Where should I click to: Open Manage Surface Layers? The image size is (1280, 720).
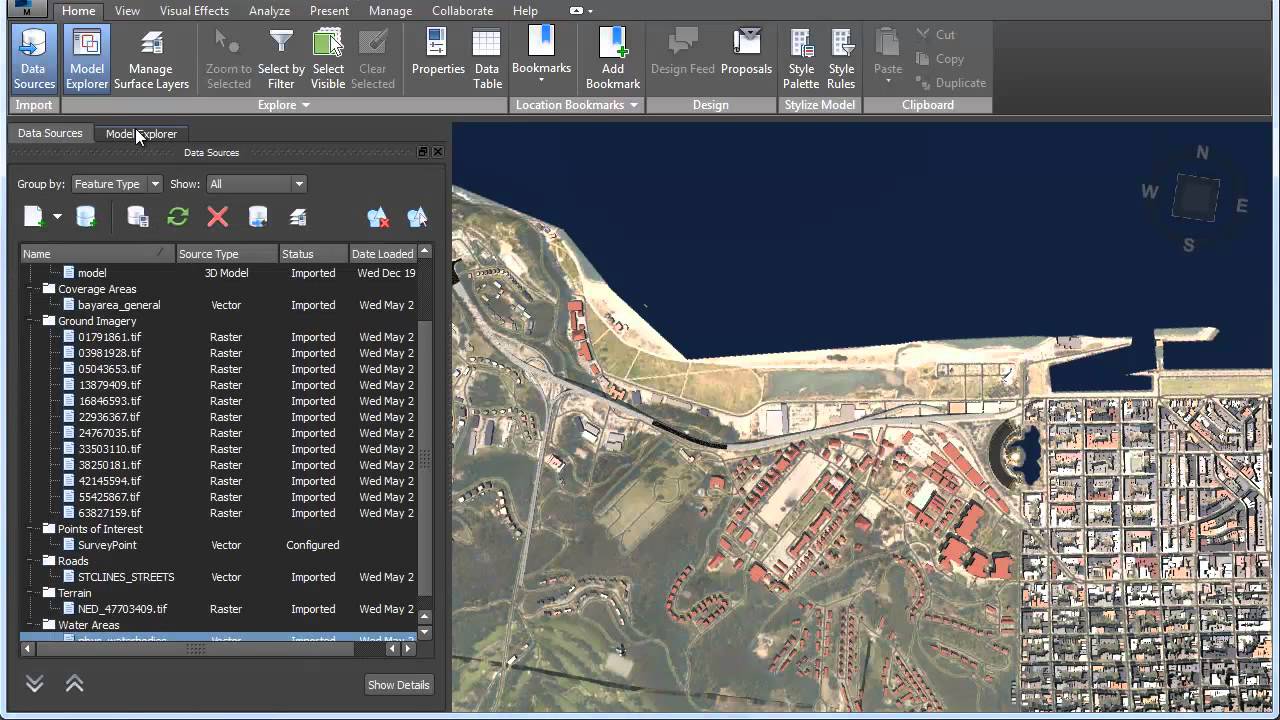tap(151, 59)
